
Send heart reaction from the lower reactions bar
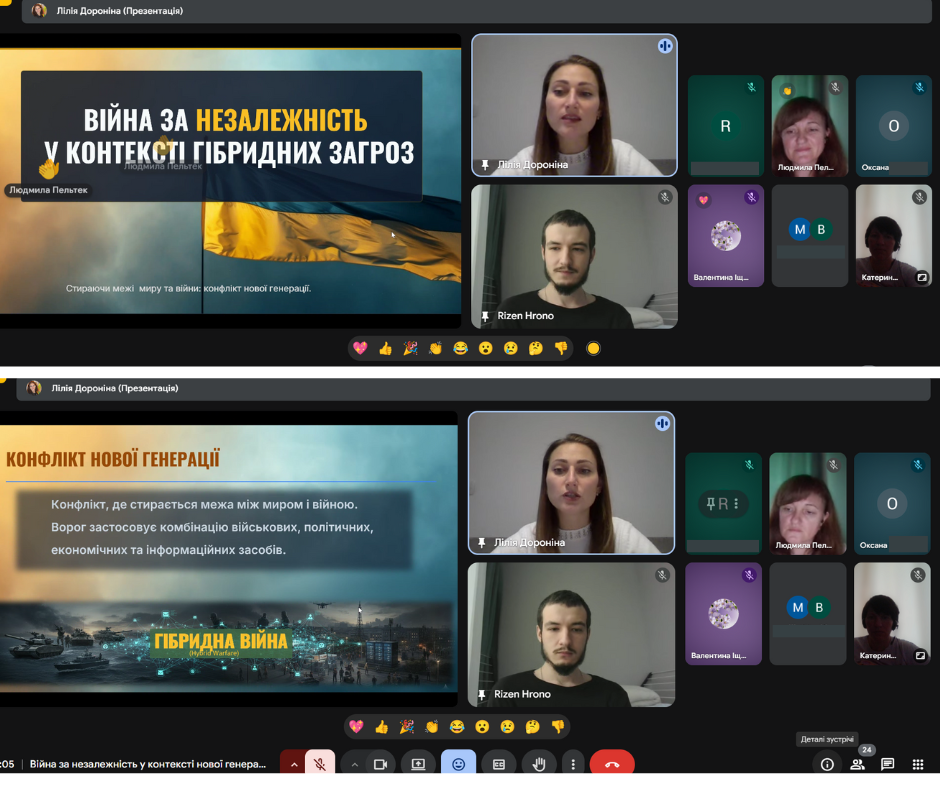click(x=357, y=727)
